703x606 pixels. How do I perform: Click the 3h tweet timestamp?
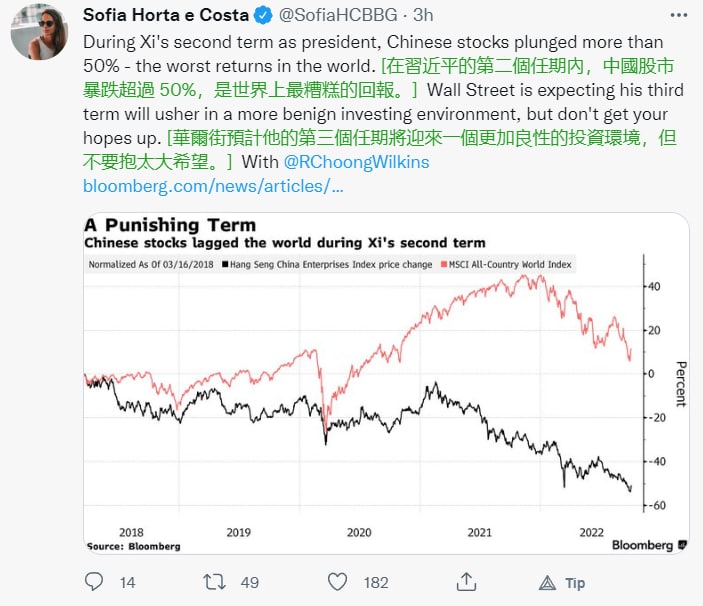tap(422, 15)
